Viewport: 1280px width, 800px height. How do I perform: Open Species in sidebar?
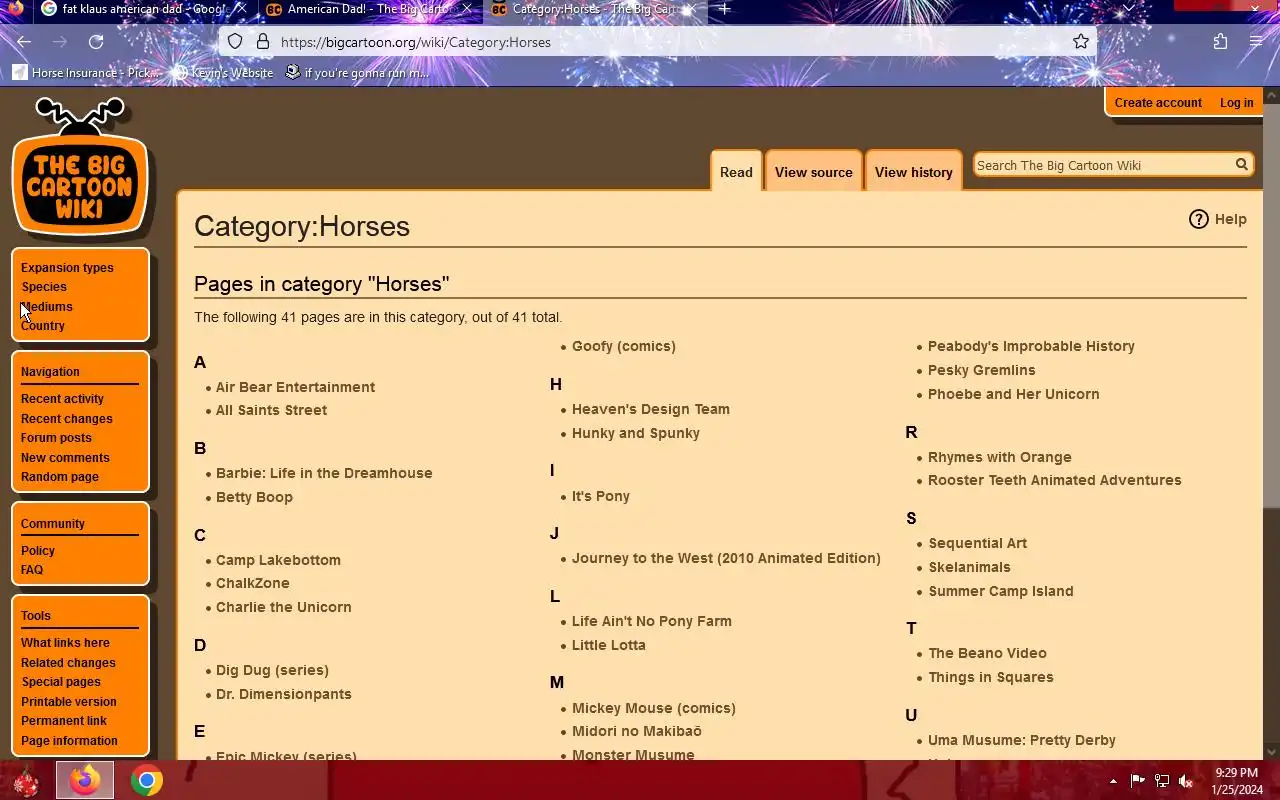click(44, 287)
